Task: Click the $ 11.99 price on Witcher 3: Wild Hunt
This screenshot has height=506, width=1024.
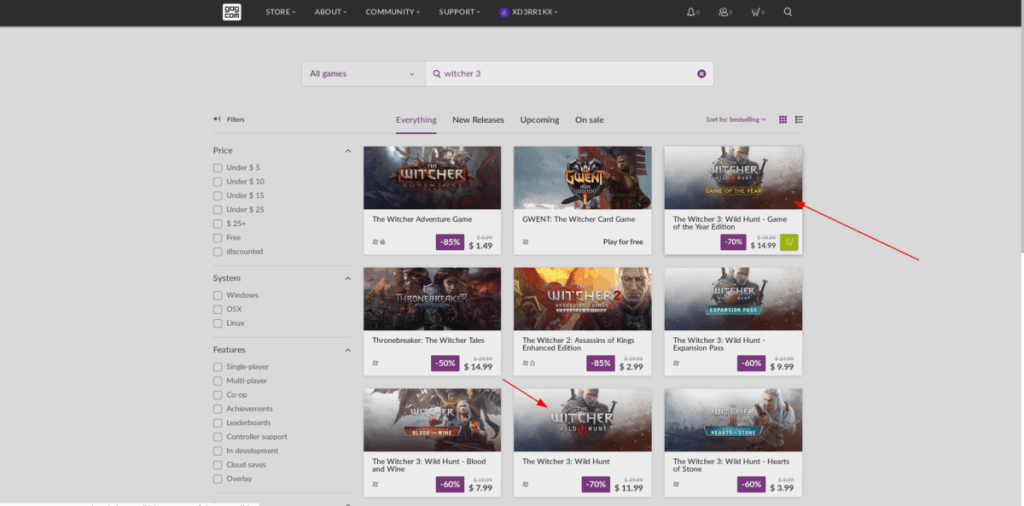Action: [628, 488]
